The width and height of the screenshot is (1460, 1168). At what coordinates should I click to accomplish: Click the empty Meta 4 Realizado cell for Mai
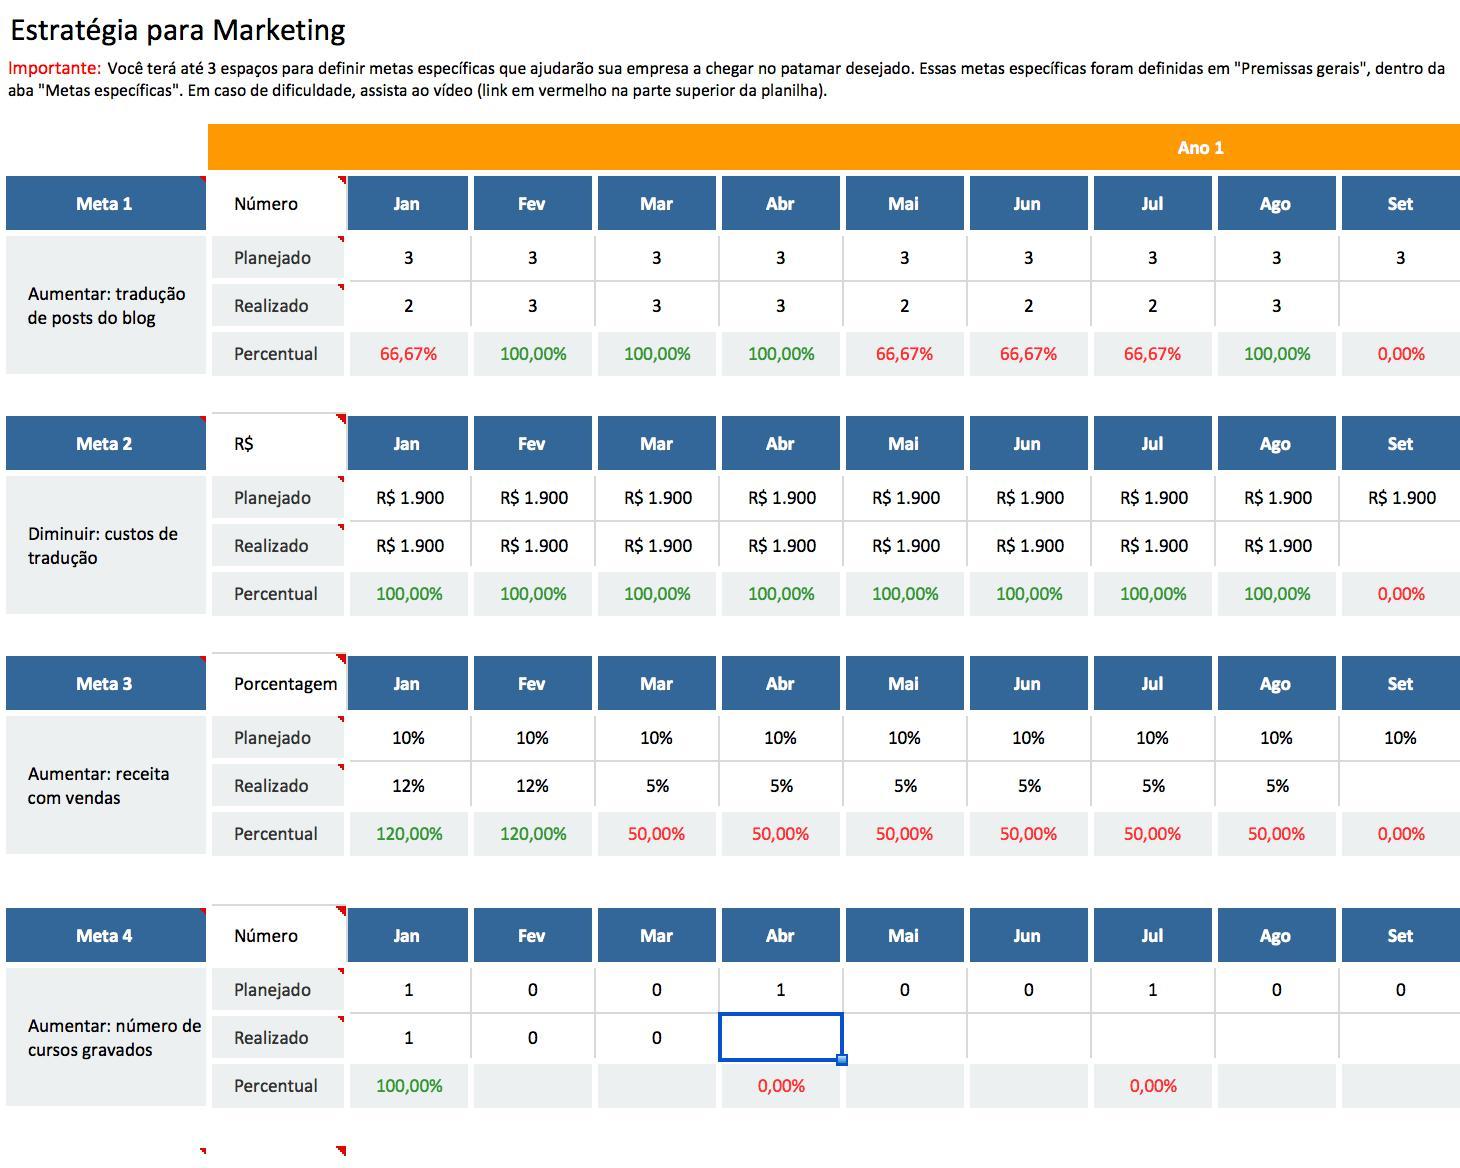coord(904,1038)
